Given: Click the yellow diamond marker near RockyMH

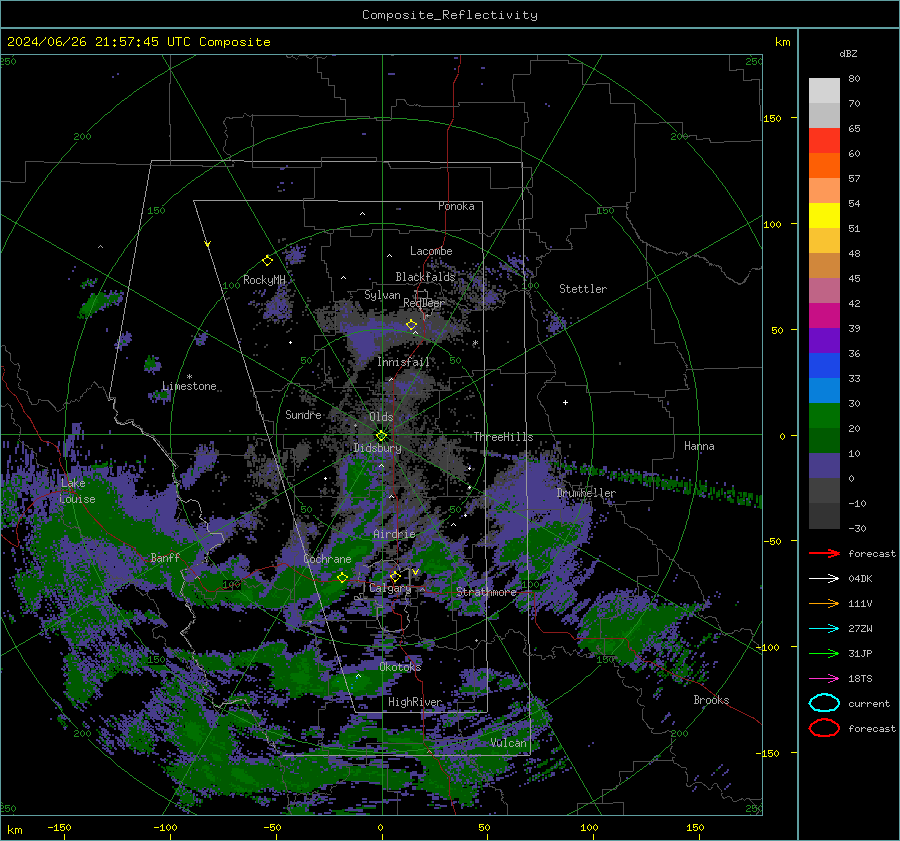Looking at the screenshot, I should tap(267, 261).
